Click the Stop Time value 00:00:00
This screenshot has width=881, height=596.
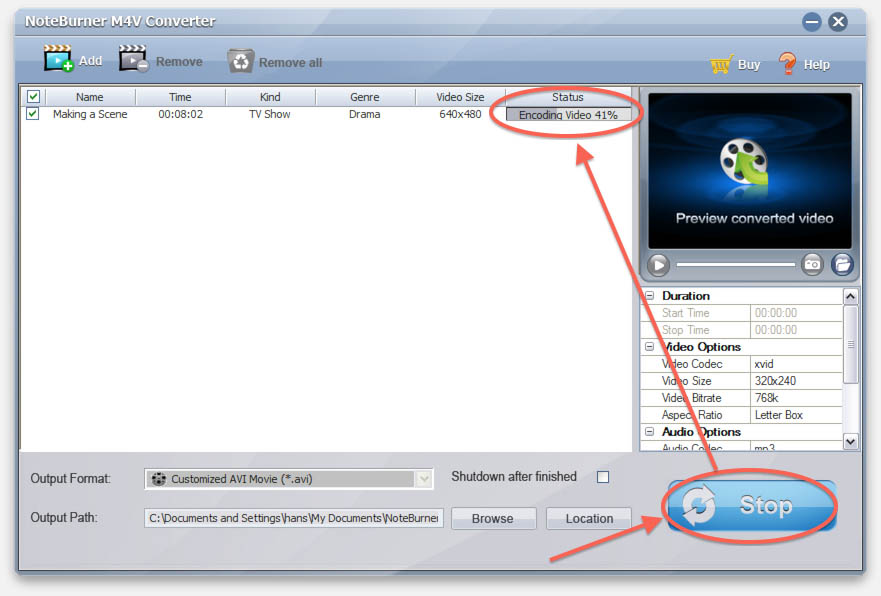(796, 330)
